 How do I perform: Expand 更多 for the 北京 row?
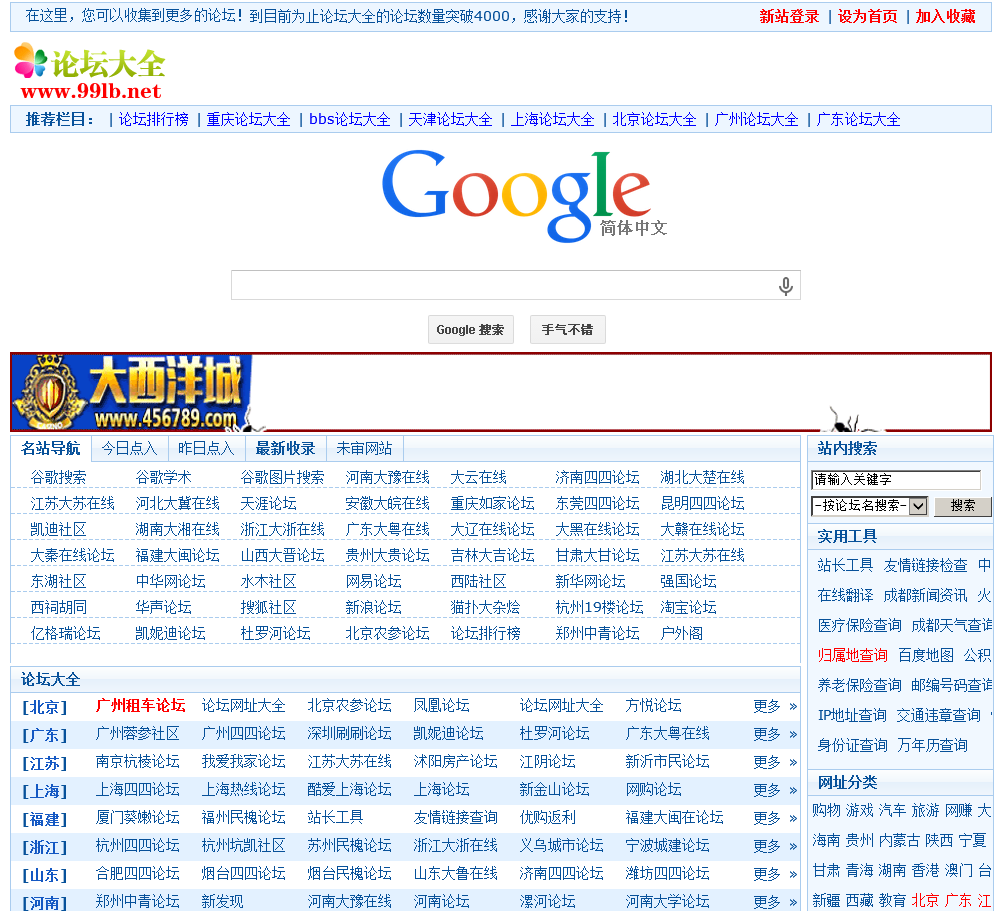click(x=775, y=707)
